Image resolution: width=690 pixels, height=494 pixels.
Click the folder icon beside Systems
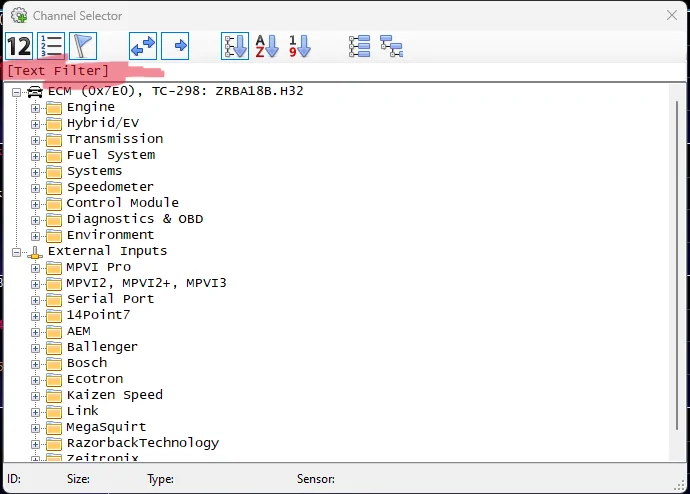(54, 172)
